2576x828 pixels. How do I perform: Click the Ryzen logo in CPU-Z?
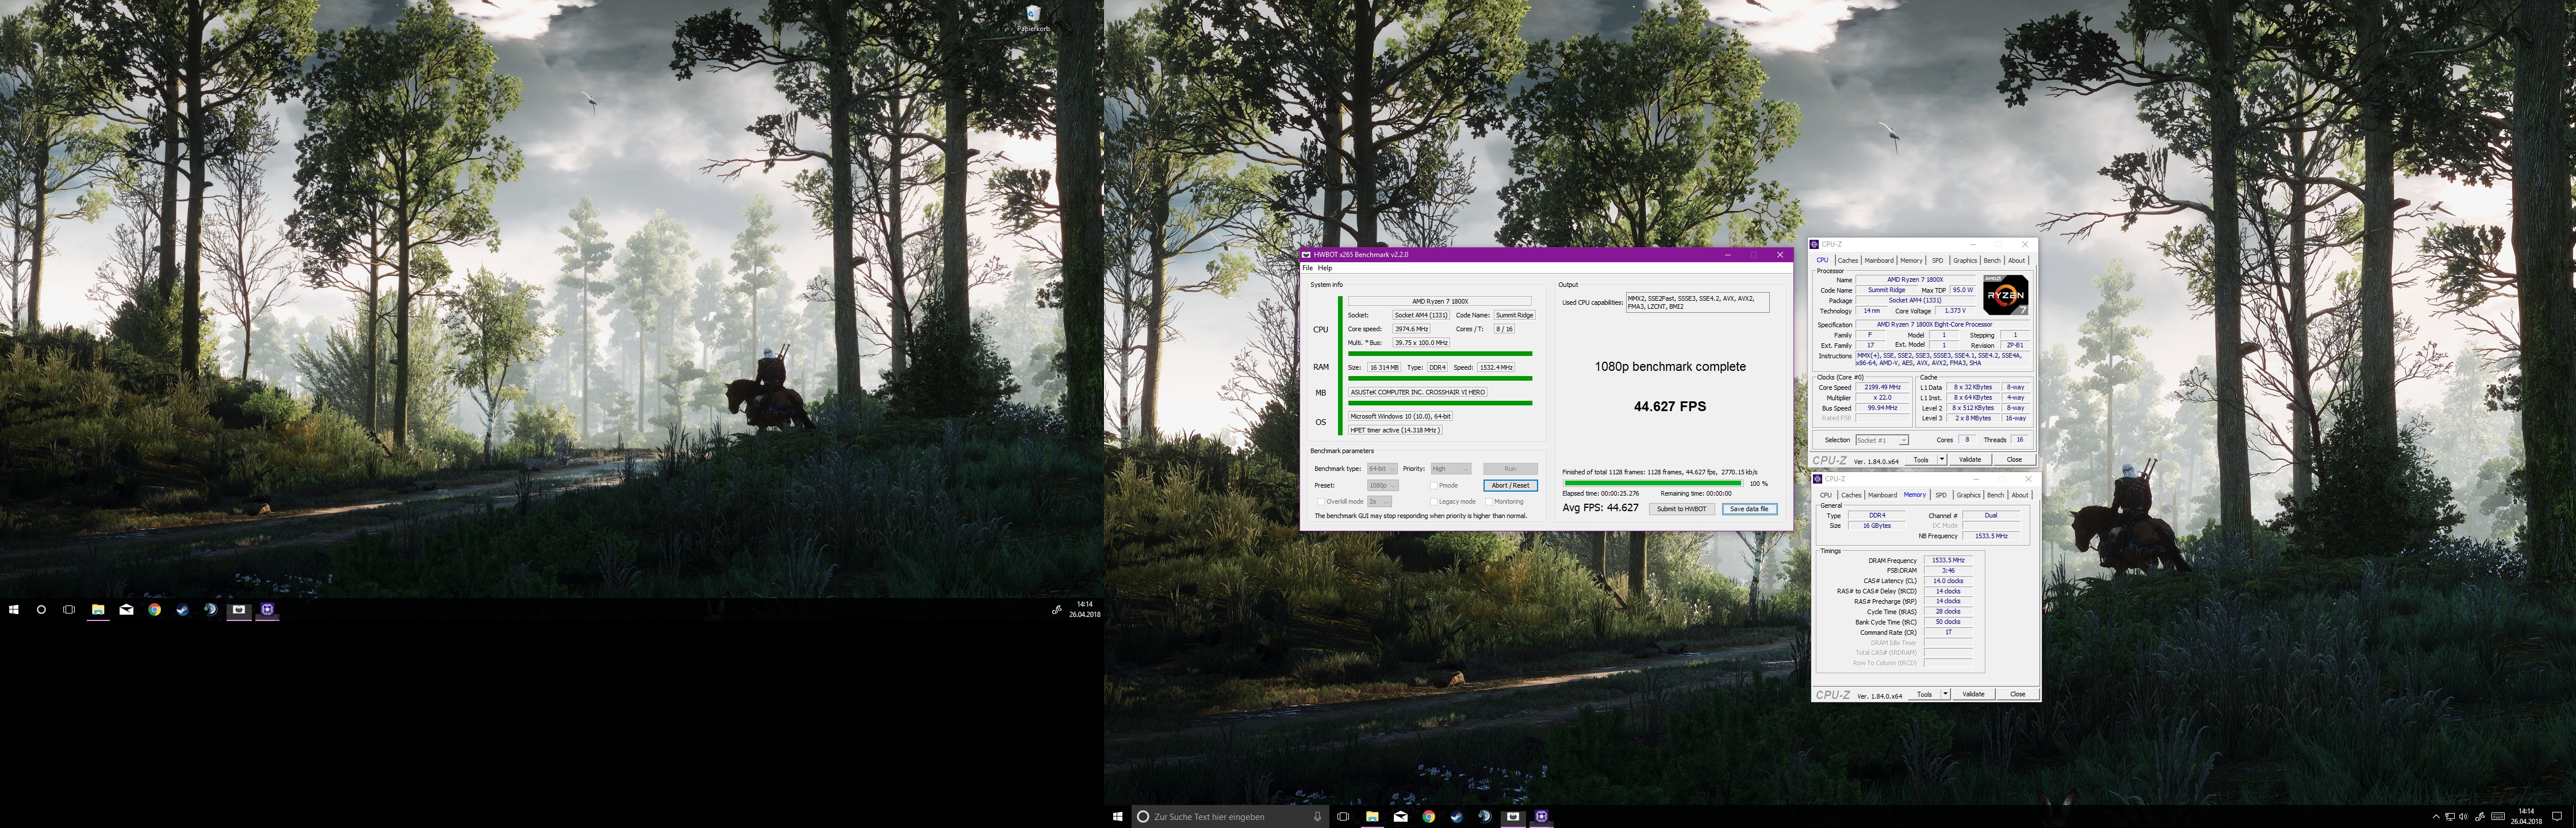[2005, 295]
